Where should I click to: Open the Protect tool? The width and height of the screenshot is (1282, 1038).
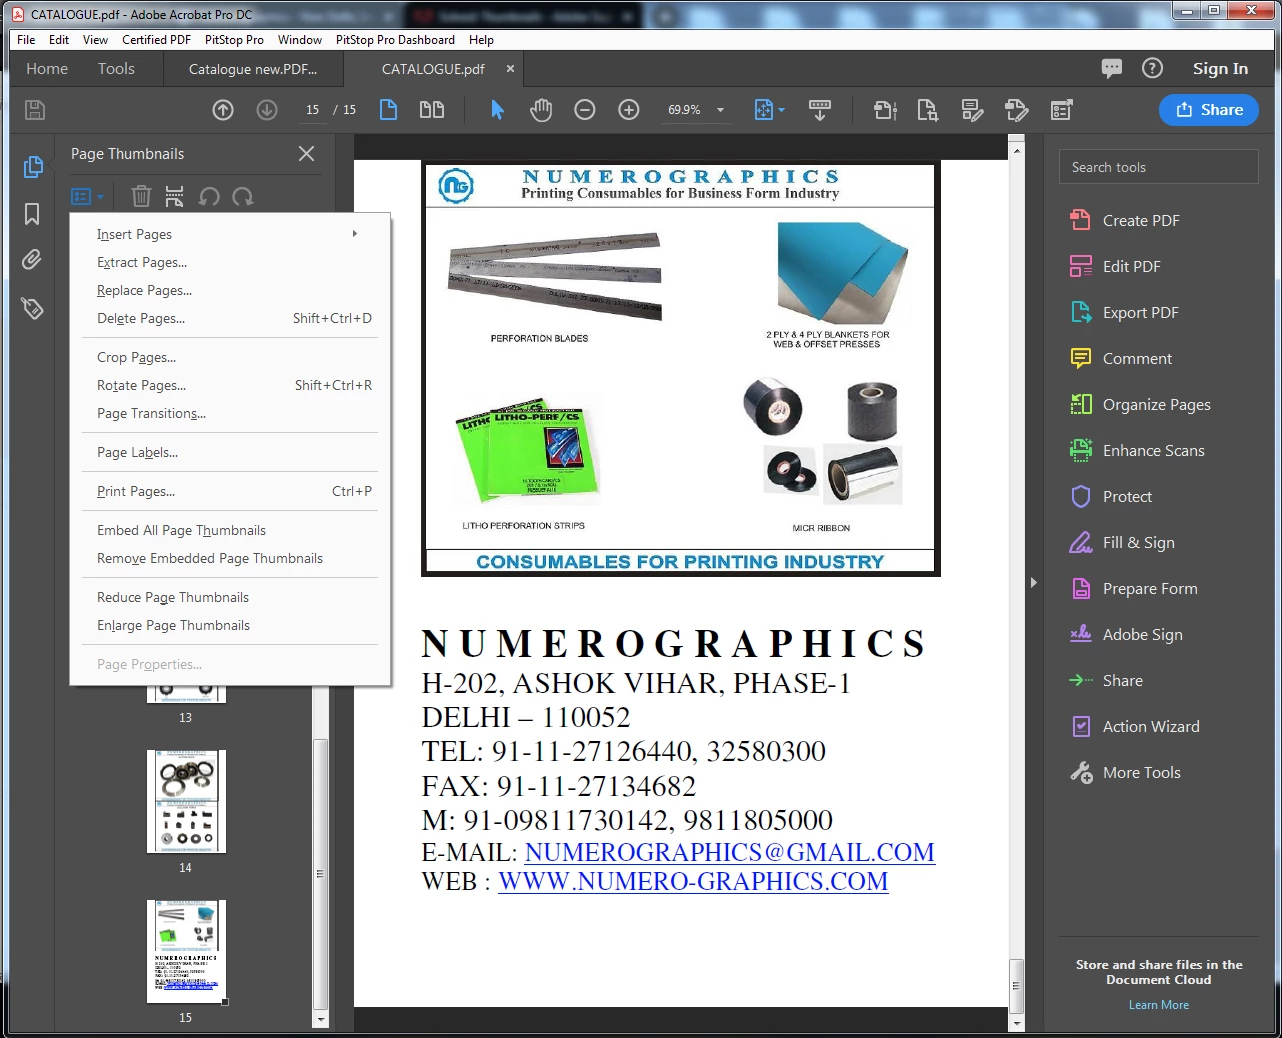pyautogui.click(x=1111, y=496)
